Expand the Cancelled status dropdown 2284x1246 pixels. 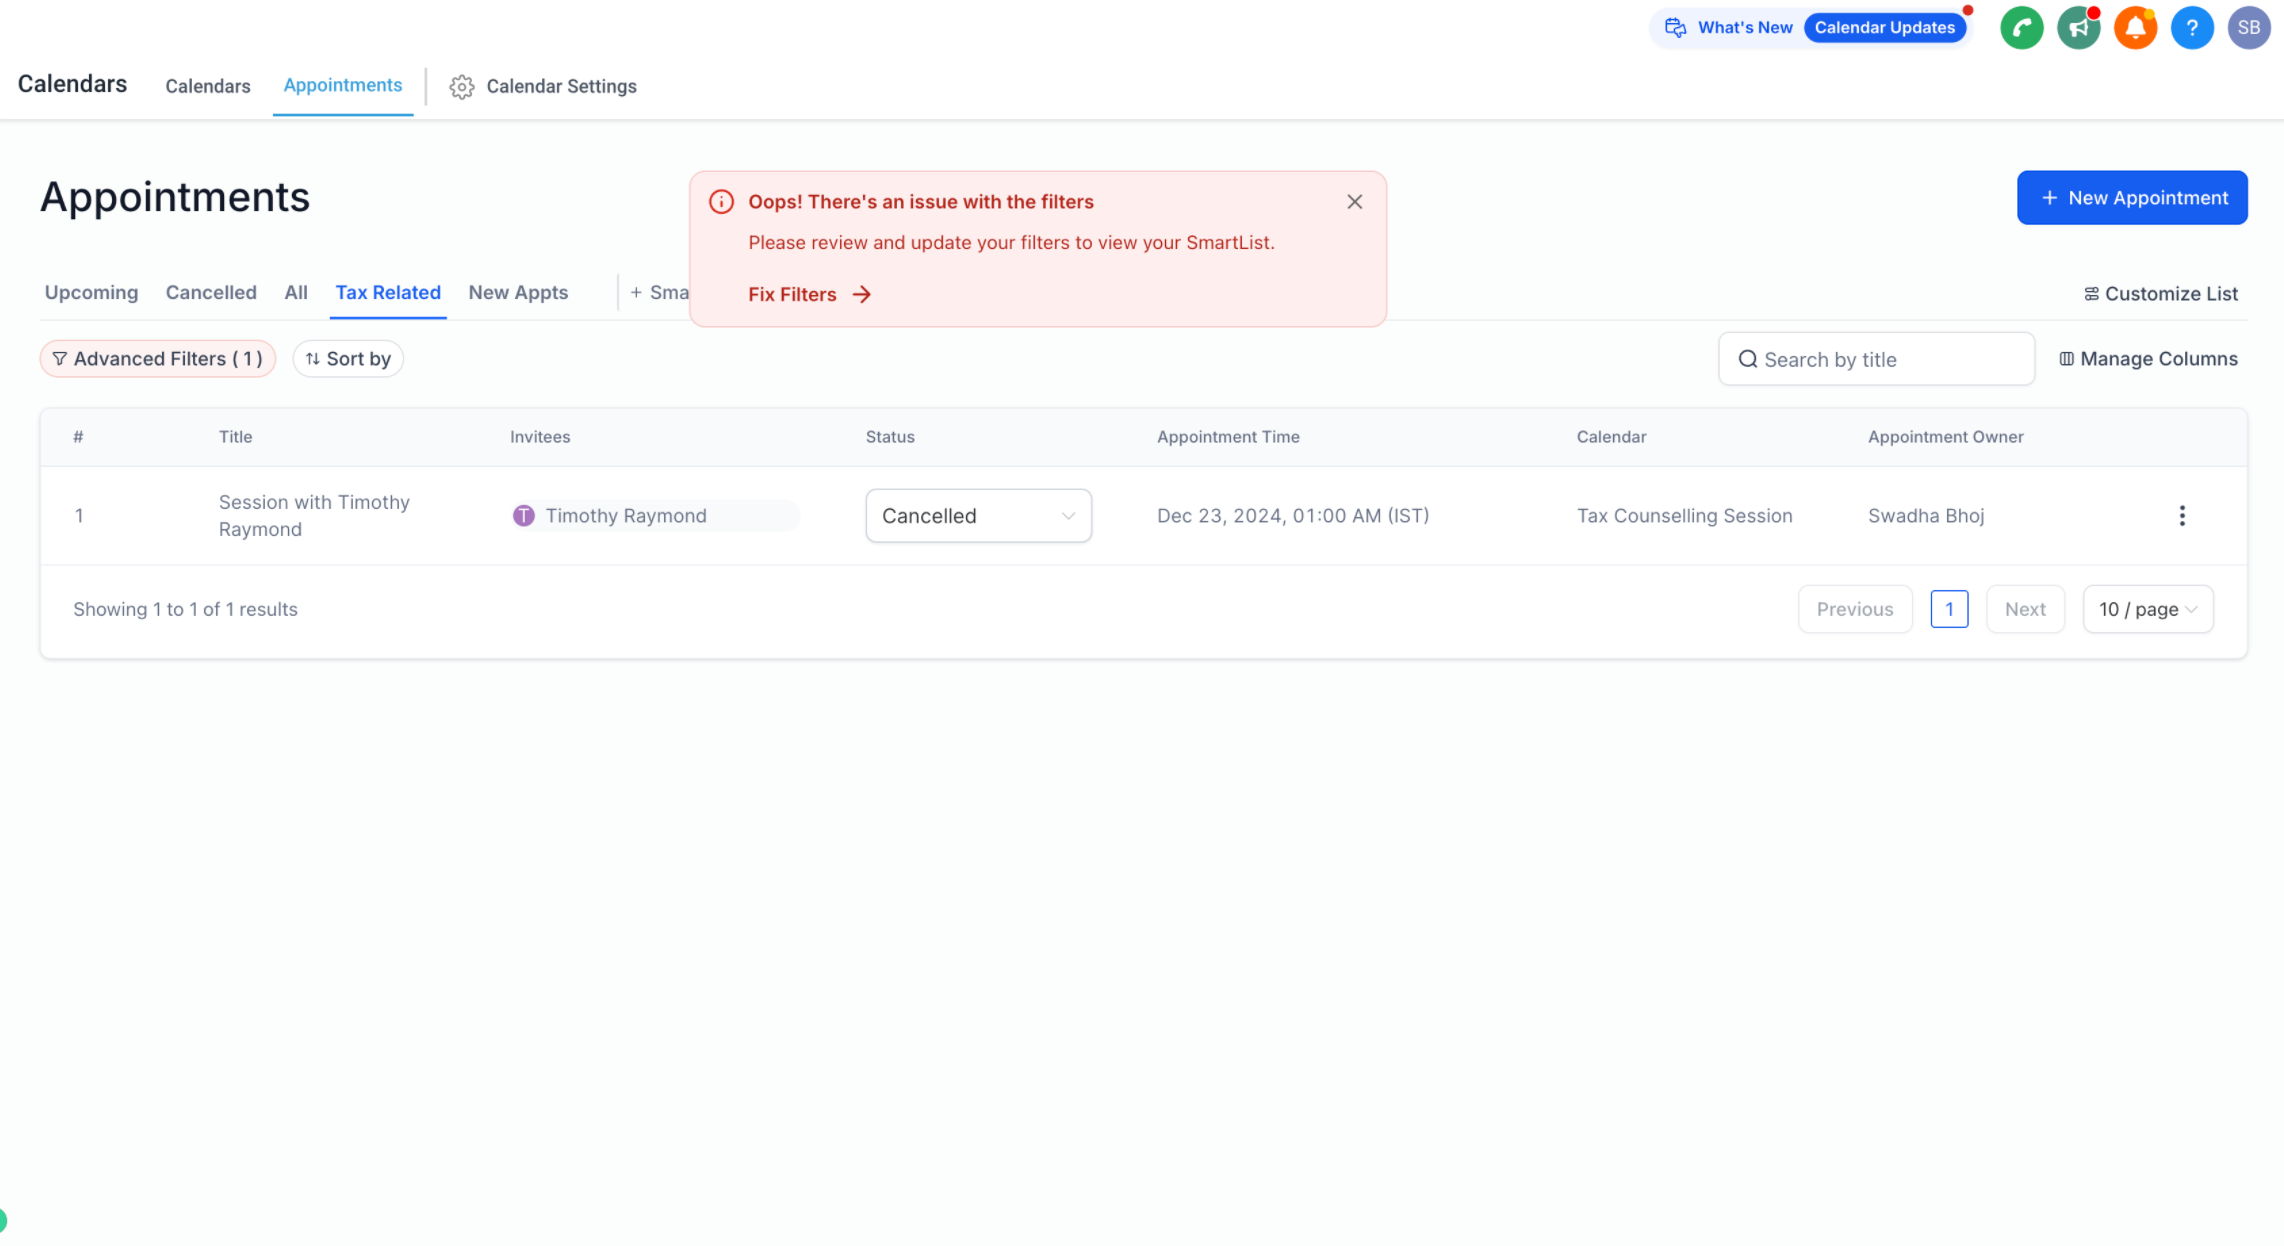click(x=978, y=516)
